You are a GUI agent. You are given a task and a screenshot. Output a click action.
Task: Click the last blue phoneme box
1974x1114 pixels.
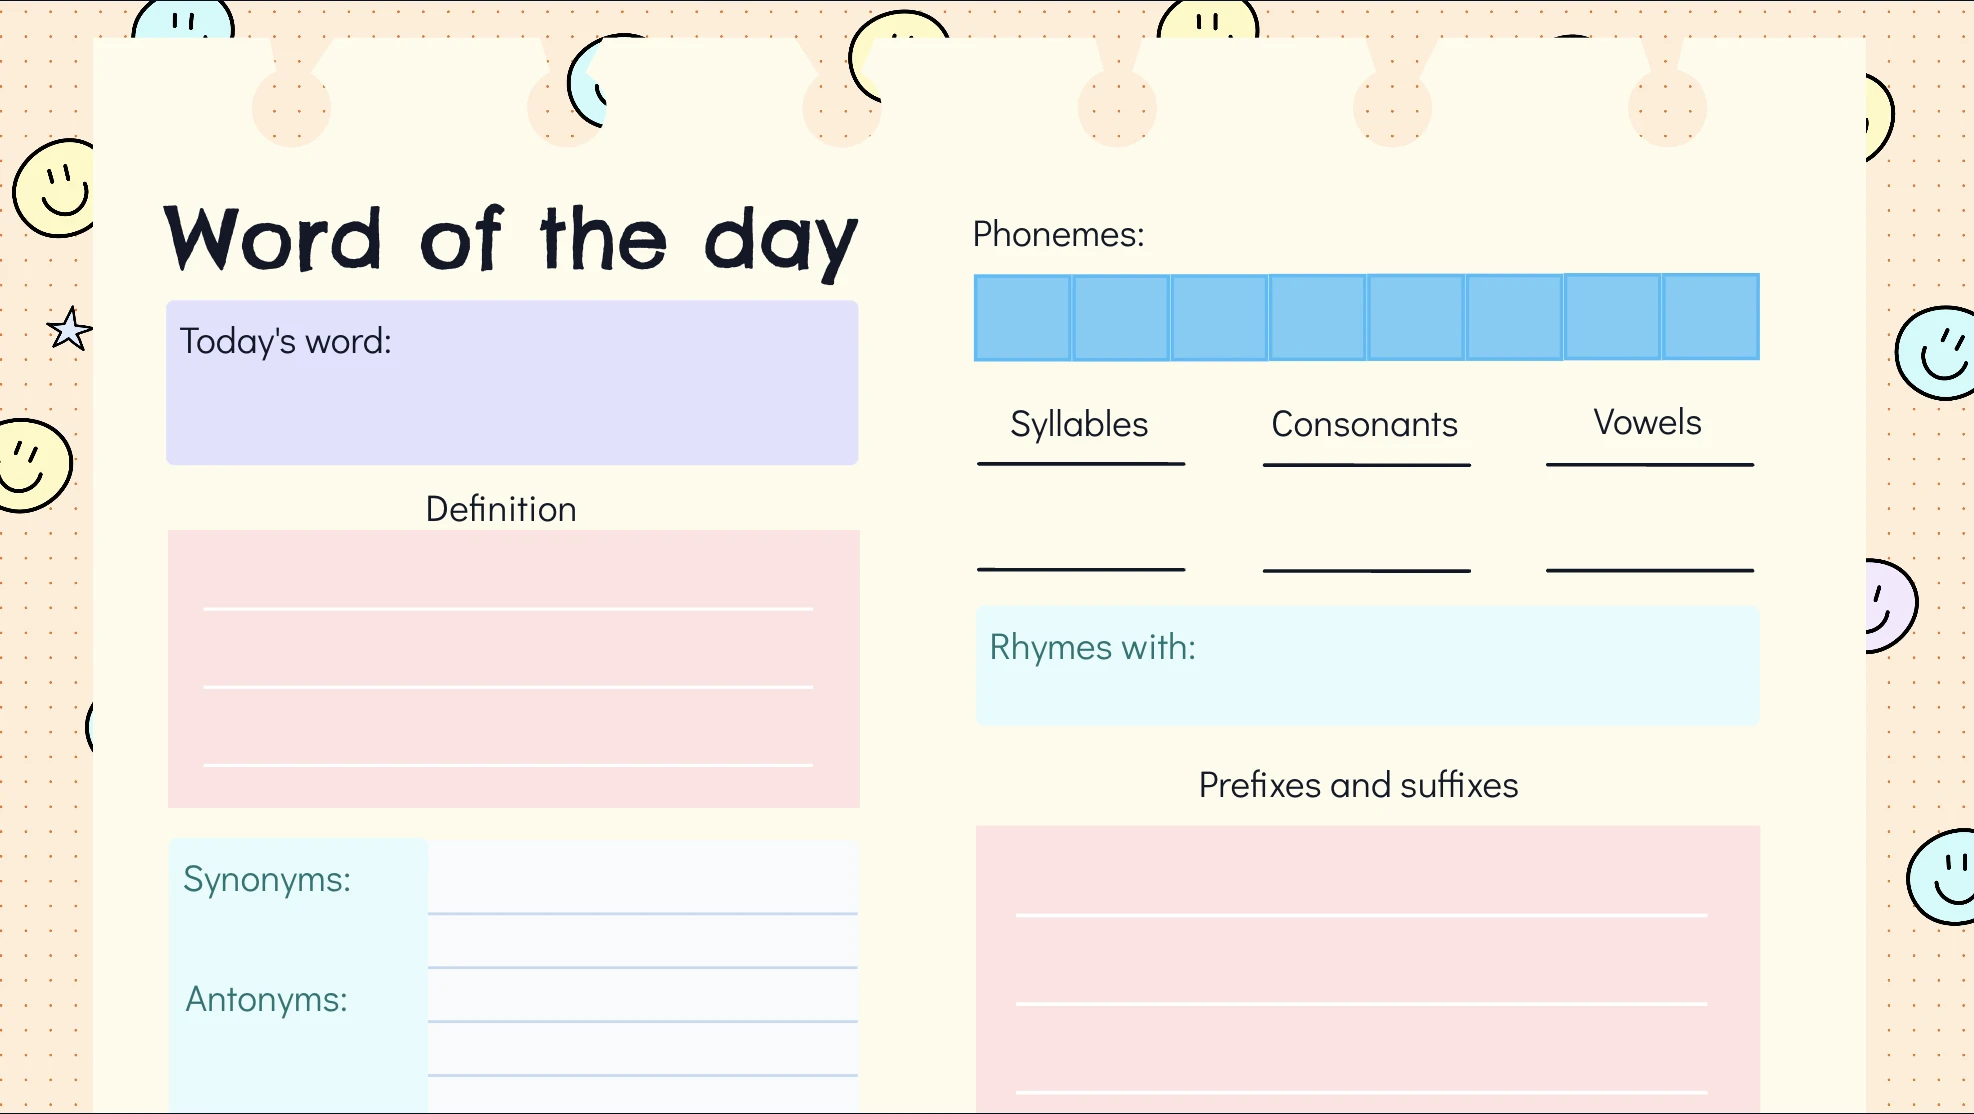pyautogui.click(x=1710, y=317)
